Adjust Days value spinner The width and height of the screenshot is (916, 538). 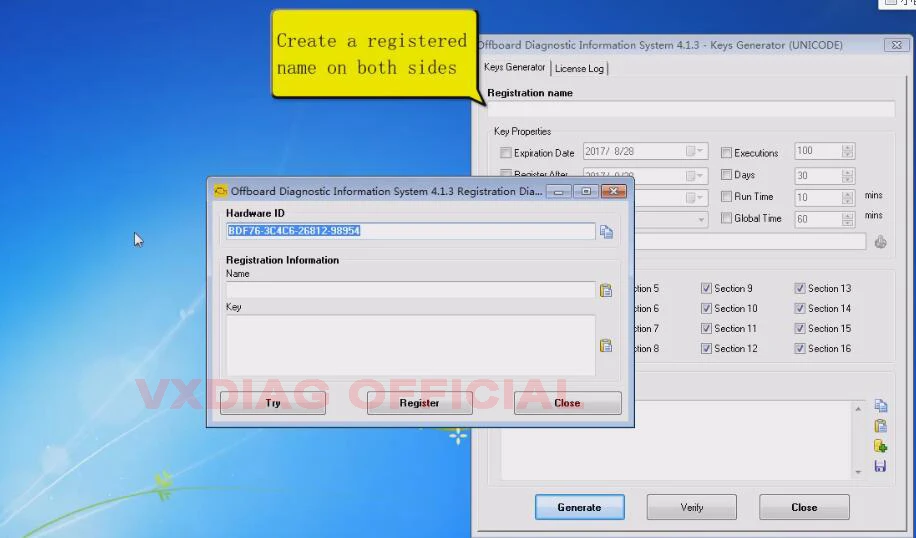coord(848,176)
